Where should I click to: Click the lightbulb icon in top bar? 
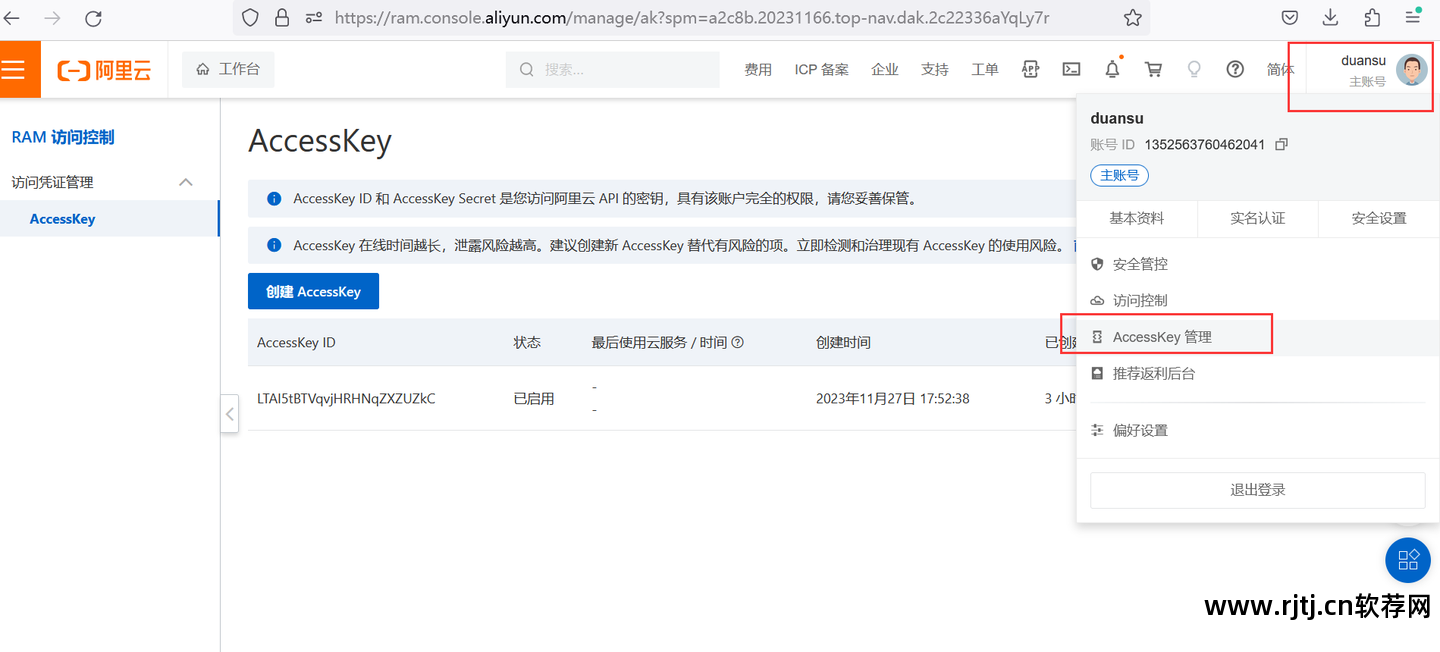tap(1194, 69)
